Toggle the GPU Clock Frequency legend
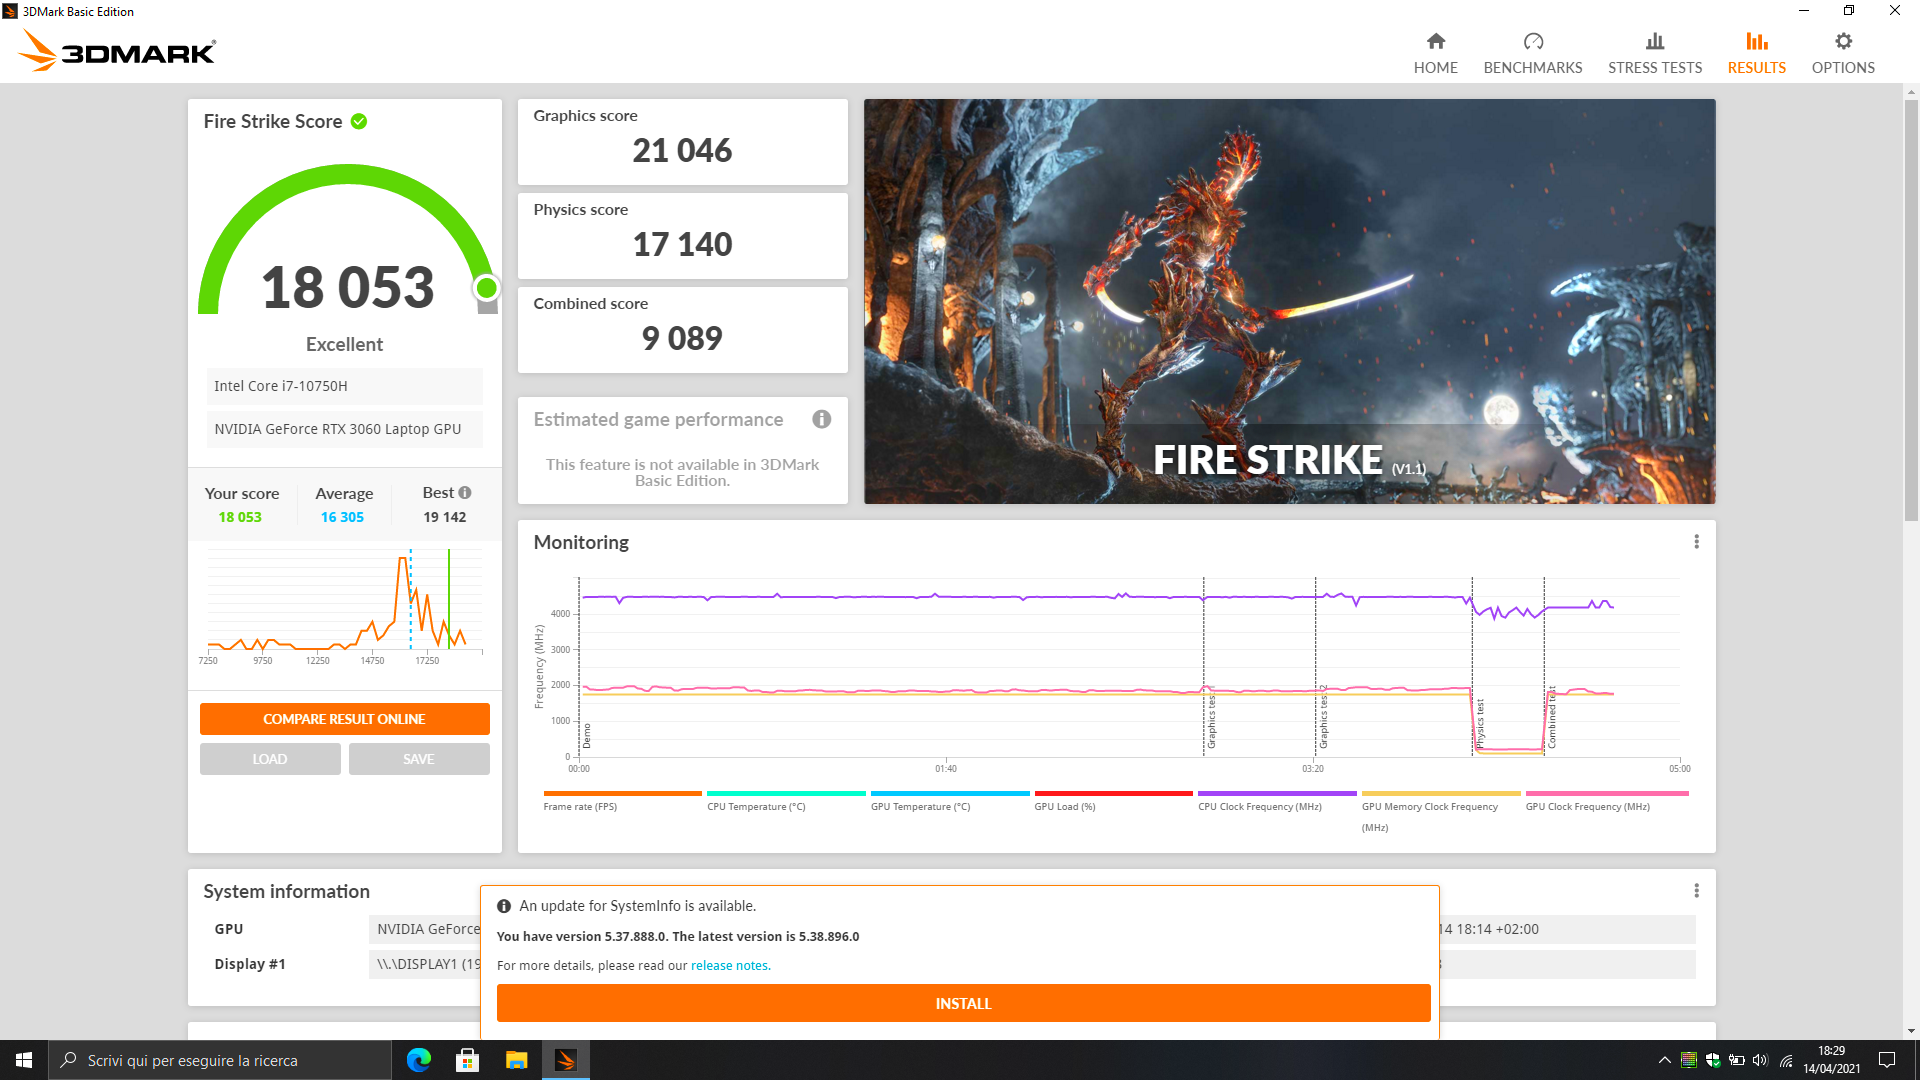 [1606, 801]
